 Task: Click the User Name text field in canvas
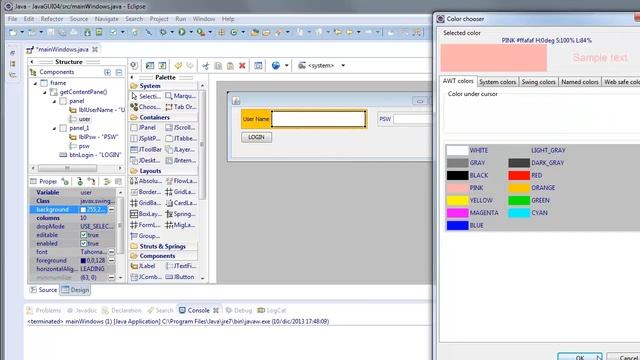pyautogui.click(x=318, y=119)
